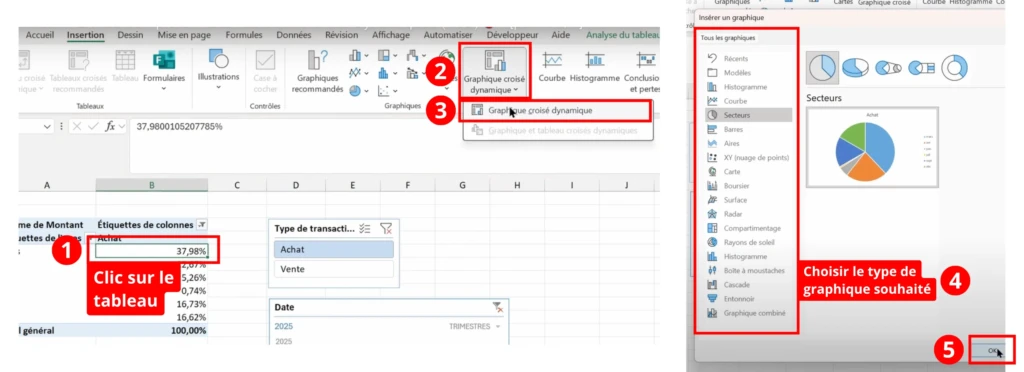Viewport: 1024px width, 372px height.
Task: Switch to the Révision tab
Action: click(342, 35)
